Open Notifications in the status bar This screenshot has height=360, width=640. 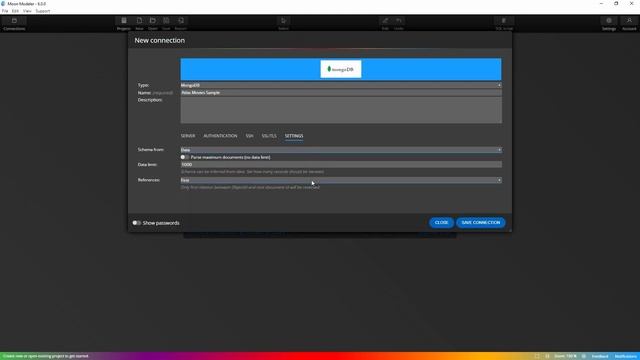pyautogui.click(x=625, y=356)
